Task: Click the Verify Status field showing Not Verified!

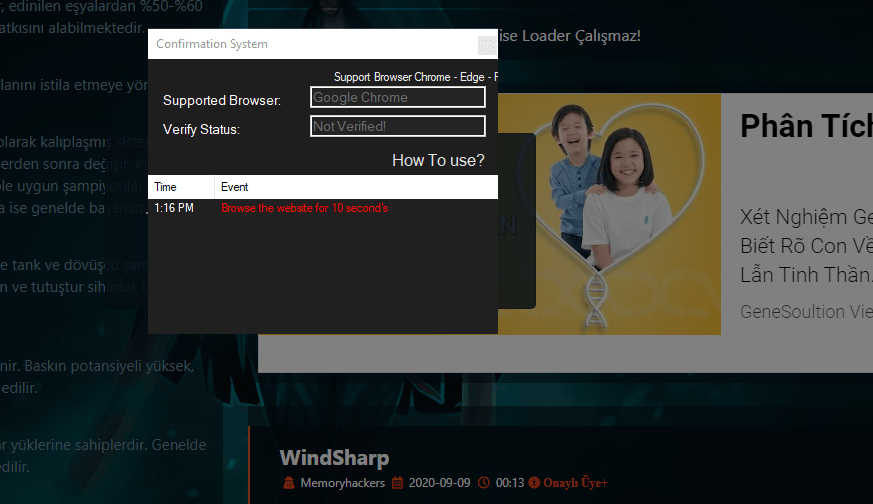Action: [398, 126]
